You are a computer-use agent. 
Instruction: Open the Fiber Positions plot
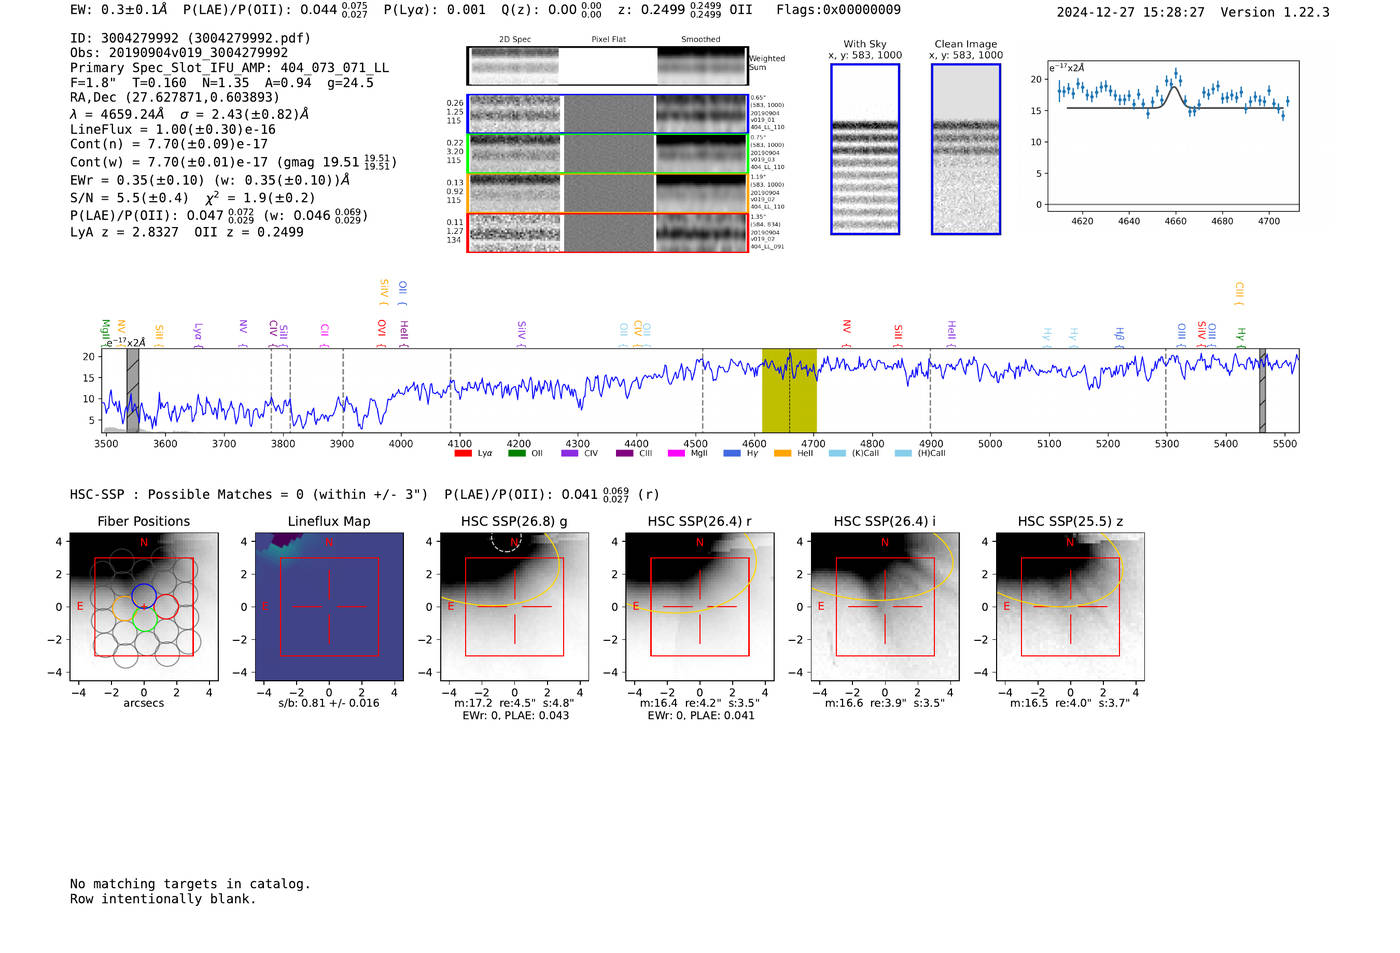(x=143, y=607)
